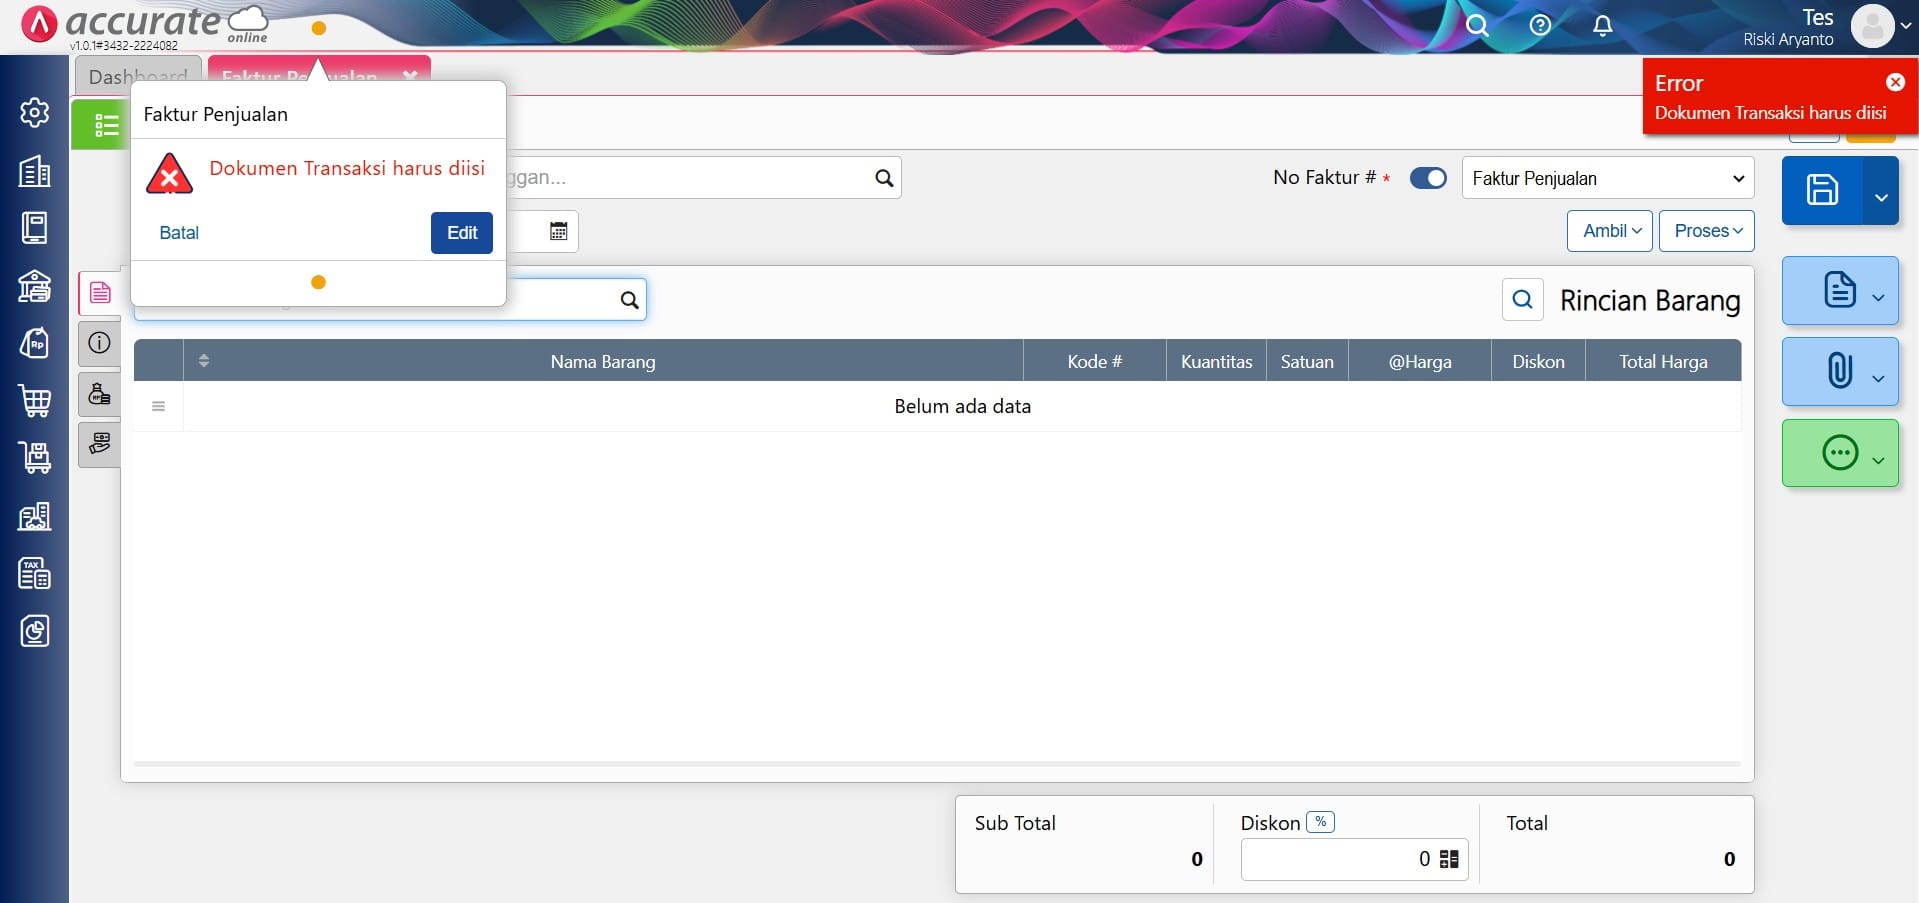Click the Batal link in popup
The image size is (1919, 903).
point(179,233)
